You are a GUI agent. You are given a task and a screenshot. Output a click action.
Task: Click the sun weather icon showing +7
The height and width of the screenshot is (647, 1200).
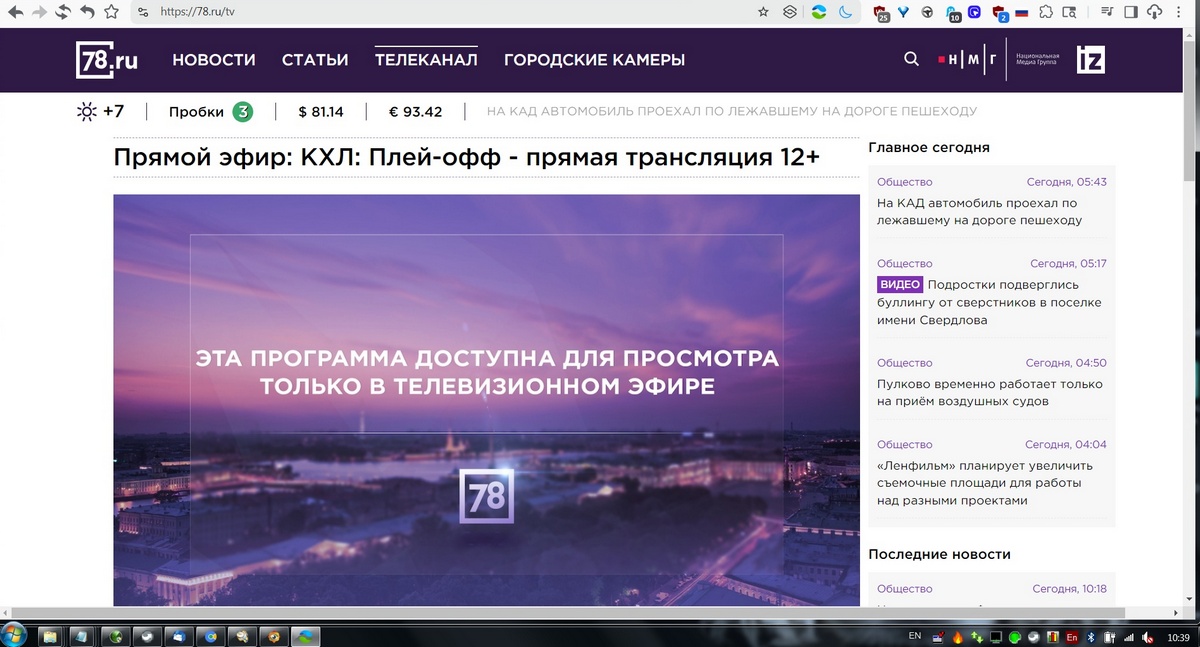87,111
